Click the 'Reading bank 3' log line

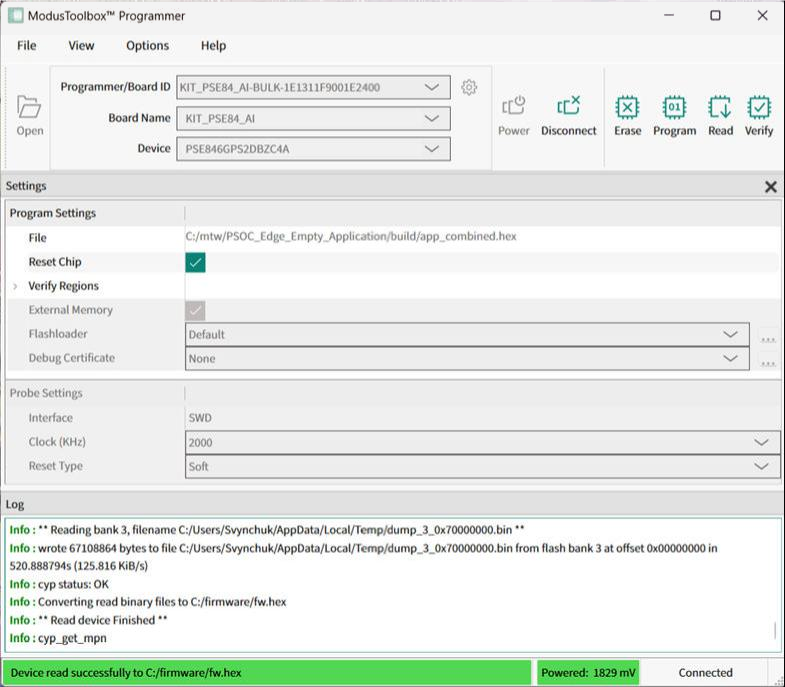point(267,530)
